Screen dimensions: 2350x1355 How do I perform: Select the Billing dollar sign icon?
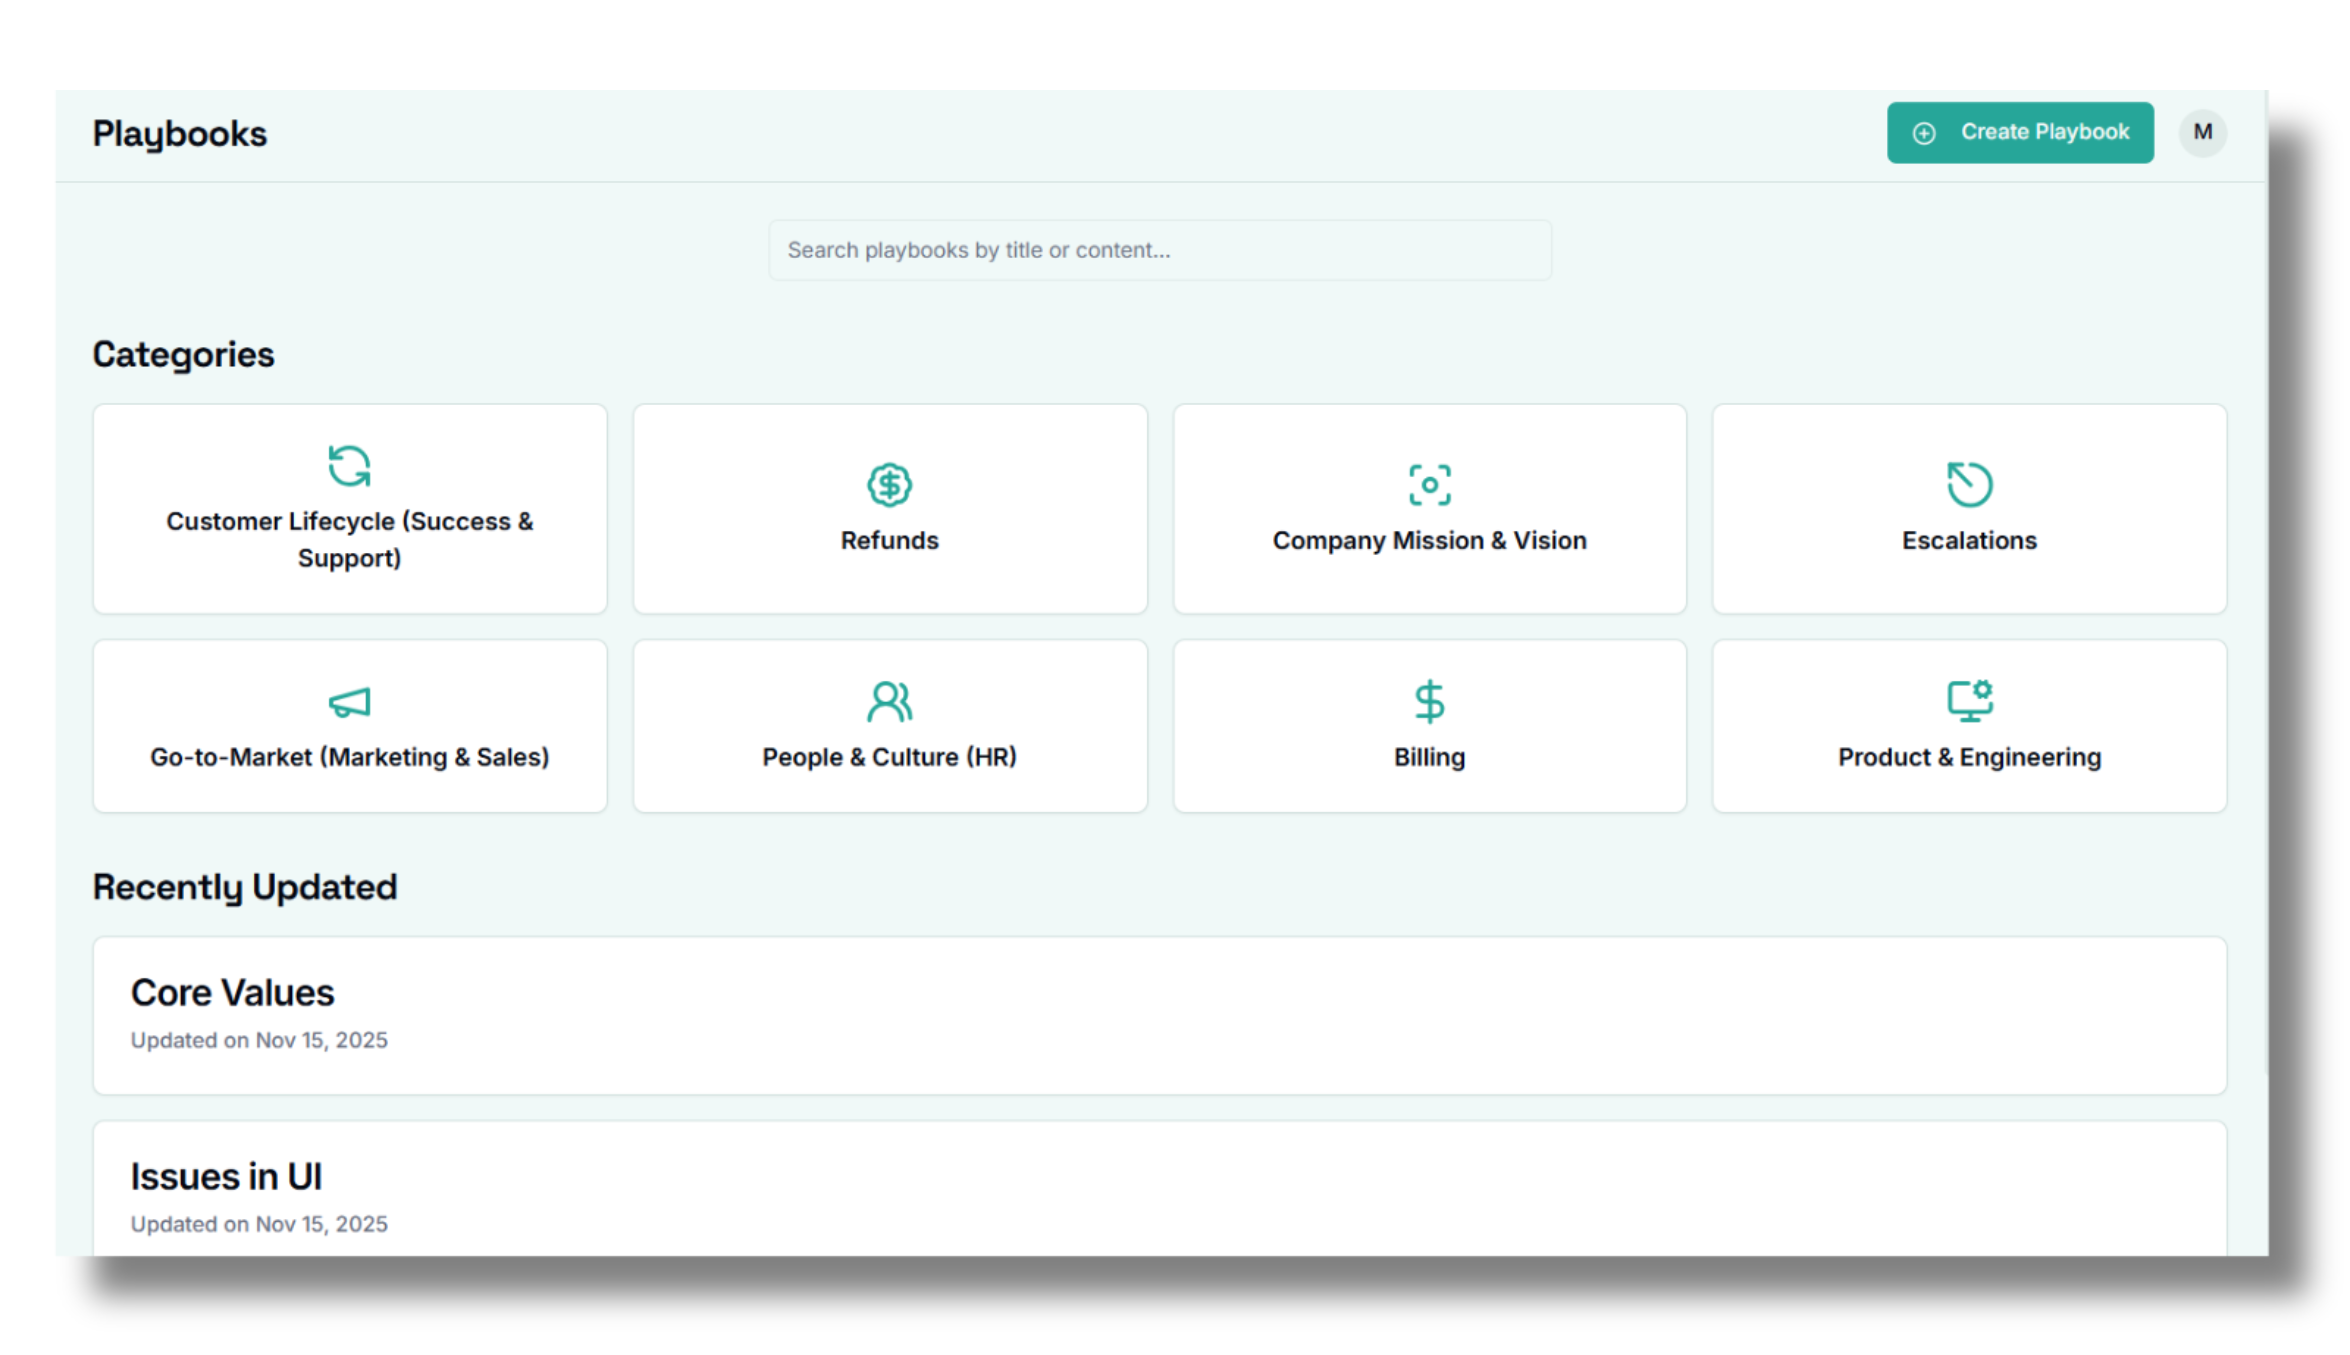click(x=1428, y=701)
